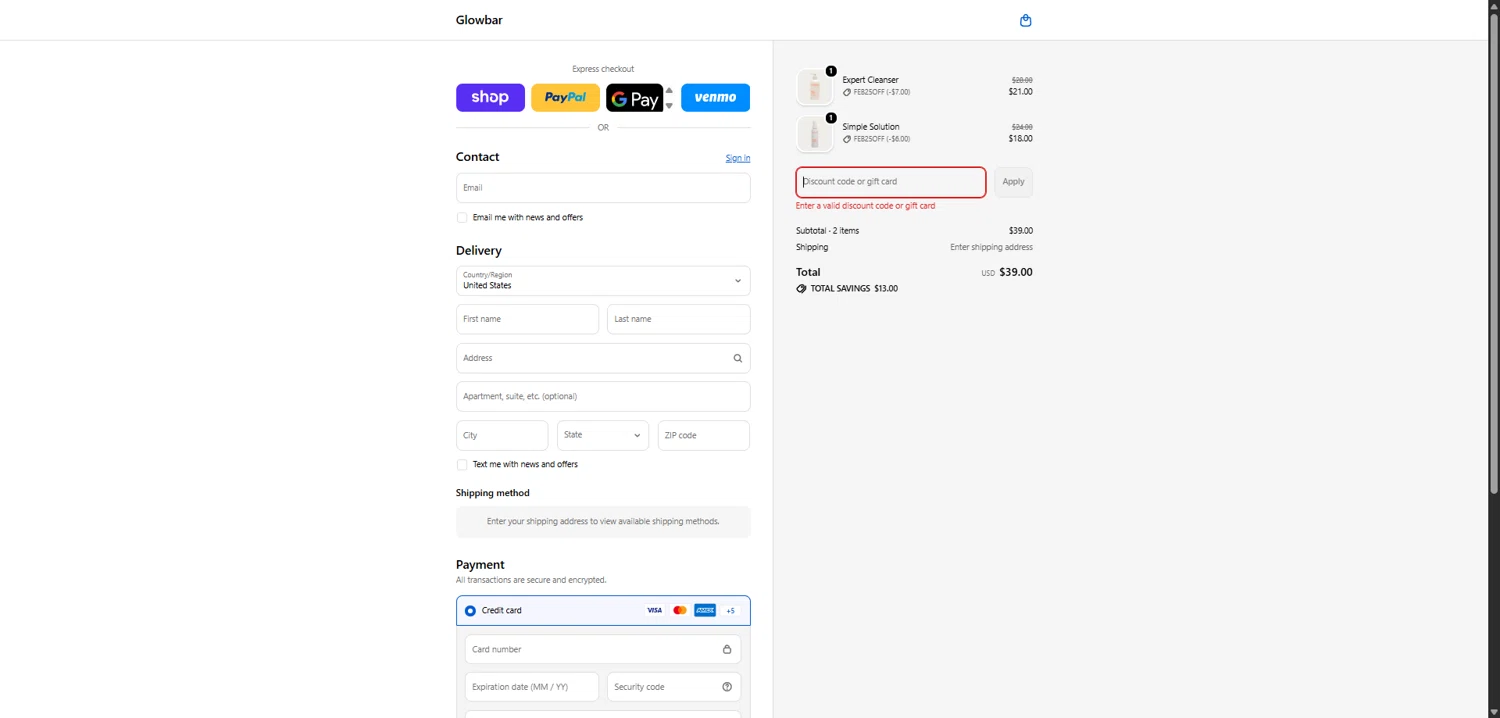
Task: Click the Expert Cleanser product name
Action: click(x=870, y=80)
